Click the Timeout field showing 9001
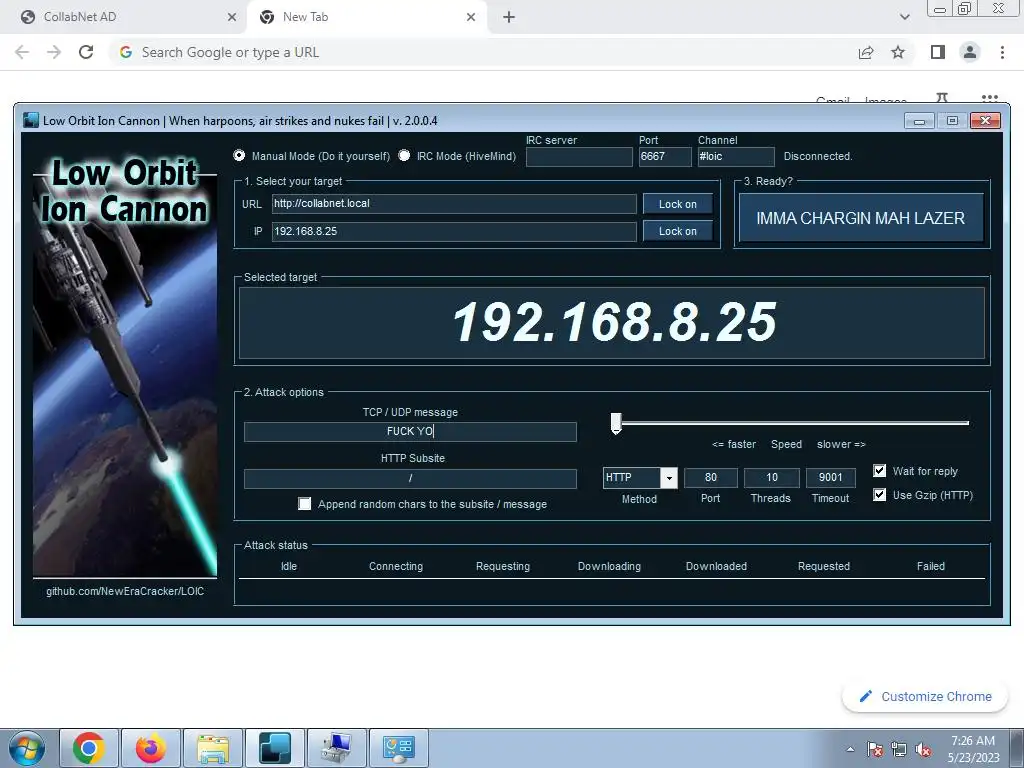 point(830,478)
